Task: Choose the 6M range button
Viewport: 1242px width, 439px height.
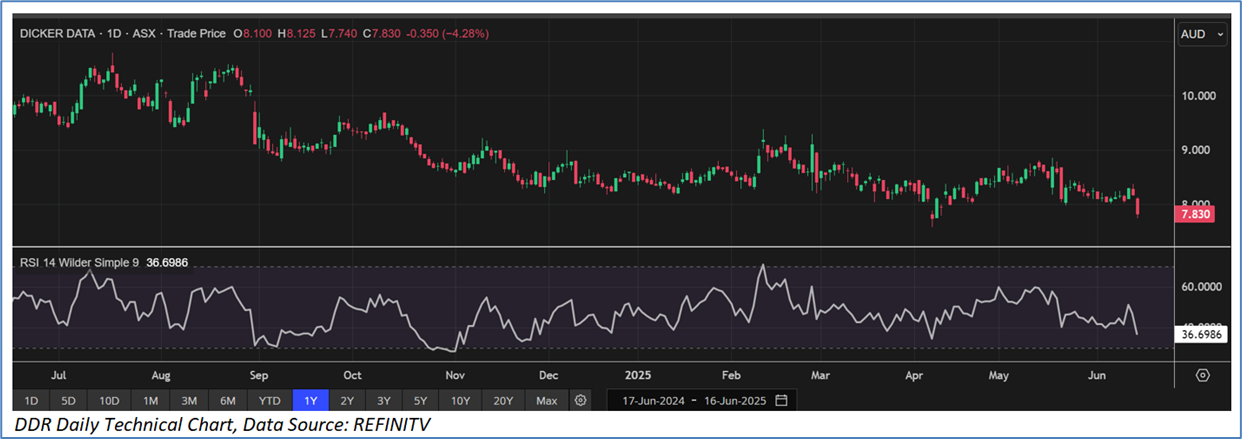Action: pyautogui.click(x=227, y=401)
